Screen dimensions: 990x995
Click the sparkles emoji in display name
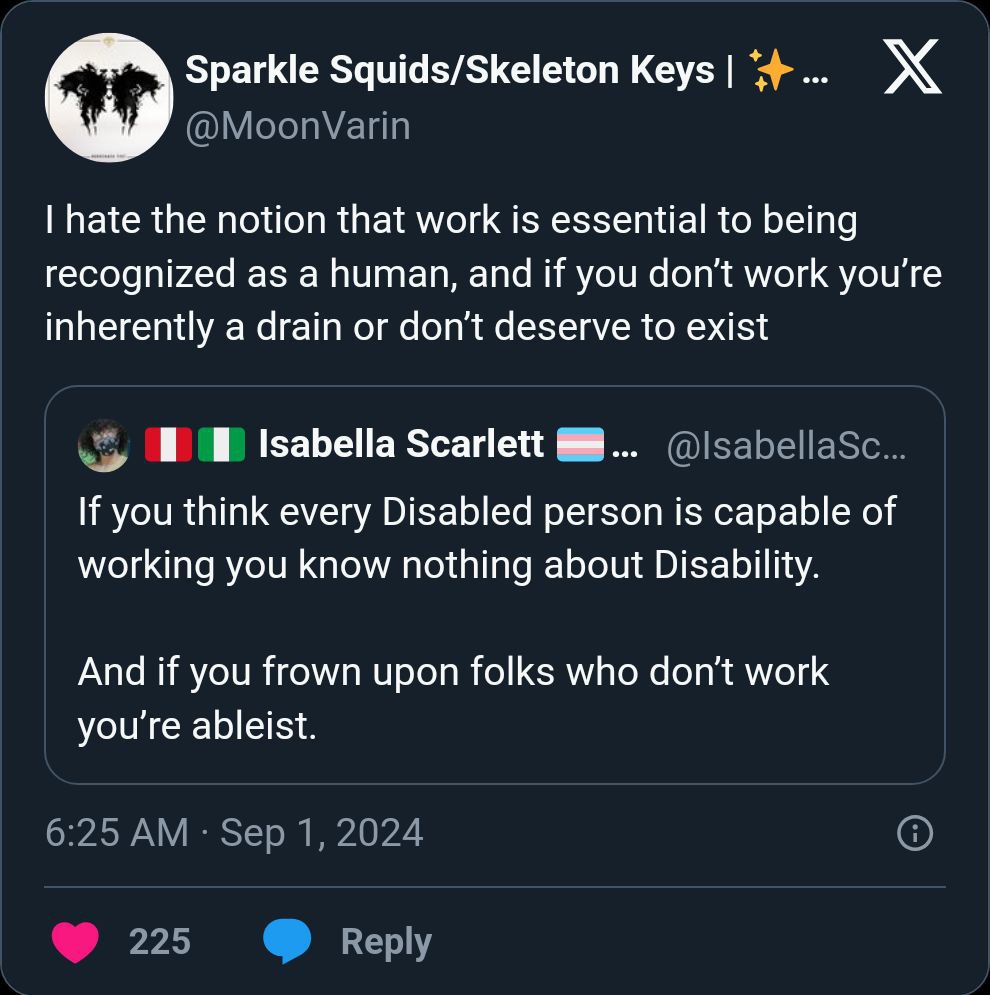[x=771, y=71]
